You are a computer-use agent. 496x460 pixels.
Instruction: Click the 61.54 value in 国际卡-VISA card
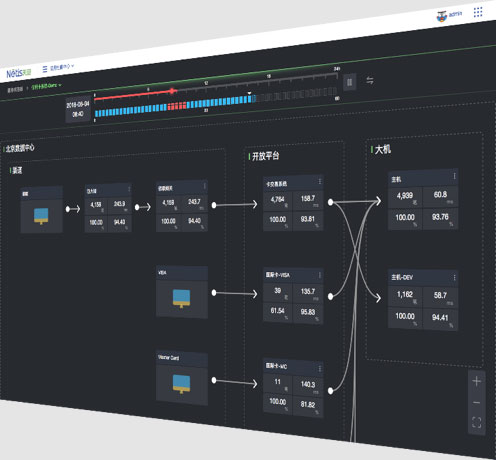tap(277, 311)
